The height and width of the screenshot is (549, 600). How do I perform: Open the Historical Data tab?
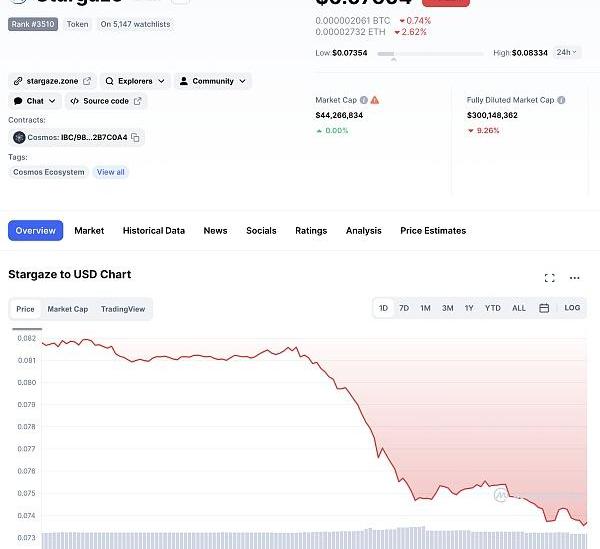click(154, 231)
